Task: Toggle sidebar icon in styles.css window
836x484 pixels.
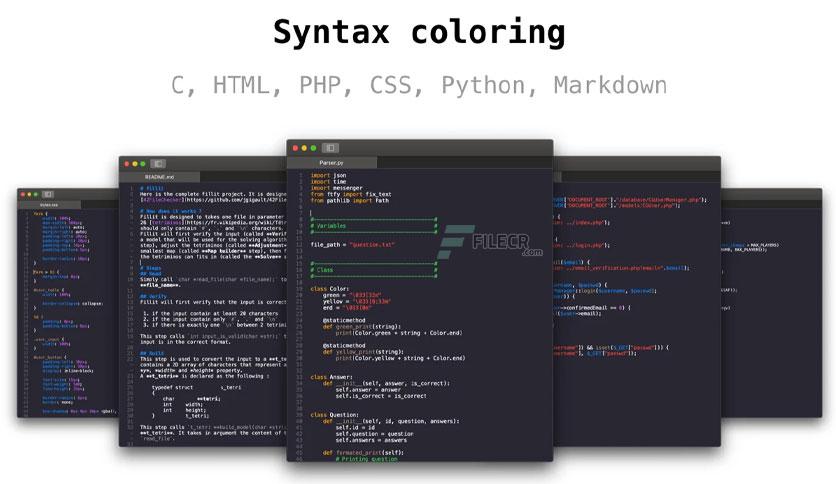Action: pyautogui.click(x=47, y=195)
